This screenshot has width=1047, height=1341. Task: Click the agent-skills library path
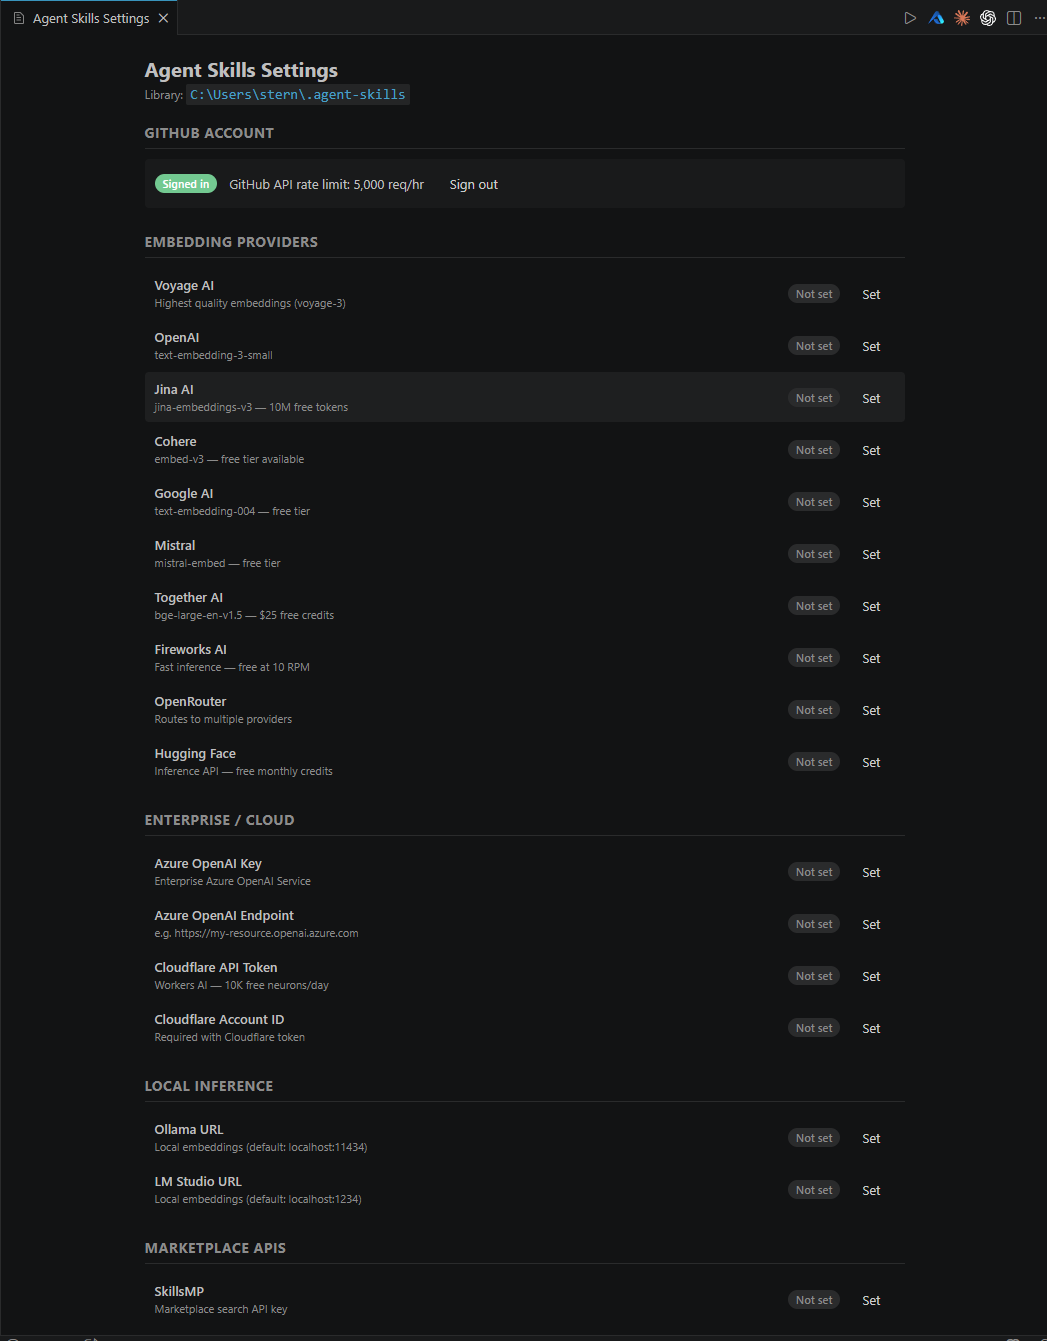click(x=297, y=94)
